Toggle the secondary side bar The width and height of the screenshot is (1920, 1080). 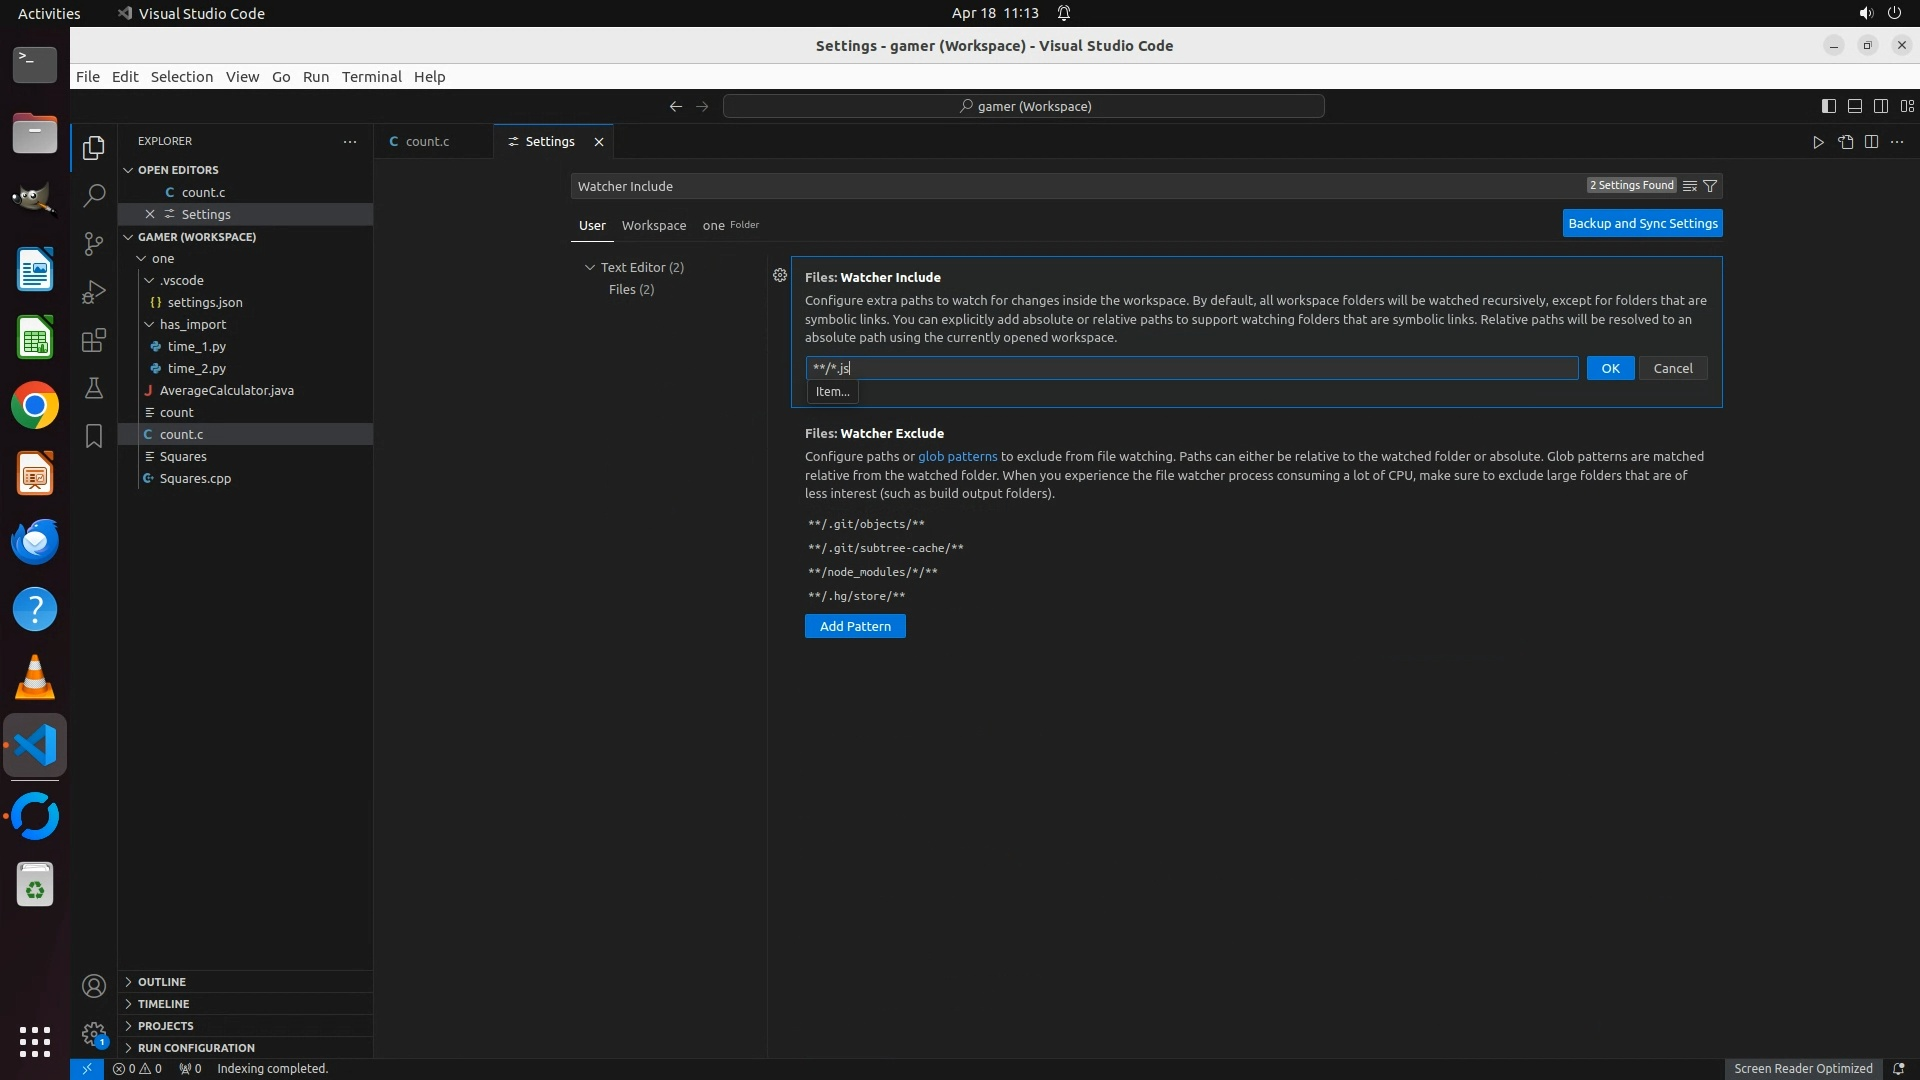click(x=1881, y=106)
